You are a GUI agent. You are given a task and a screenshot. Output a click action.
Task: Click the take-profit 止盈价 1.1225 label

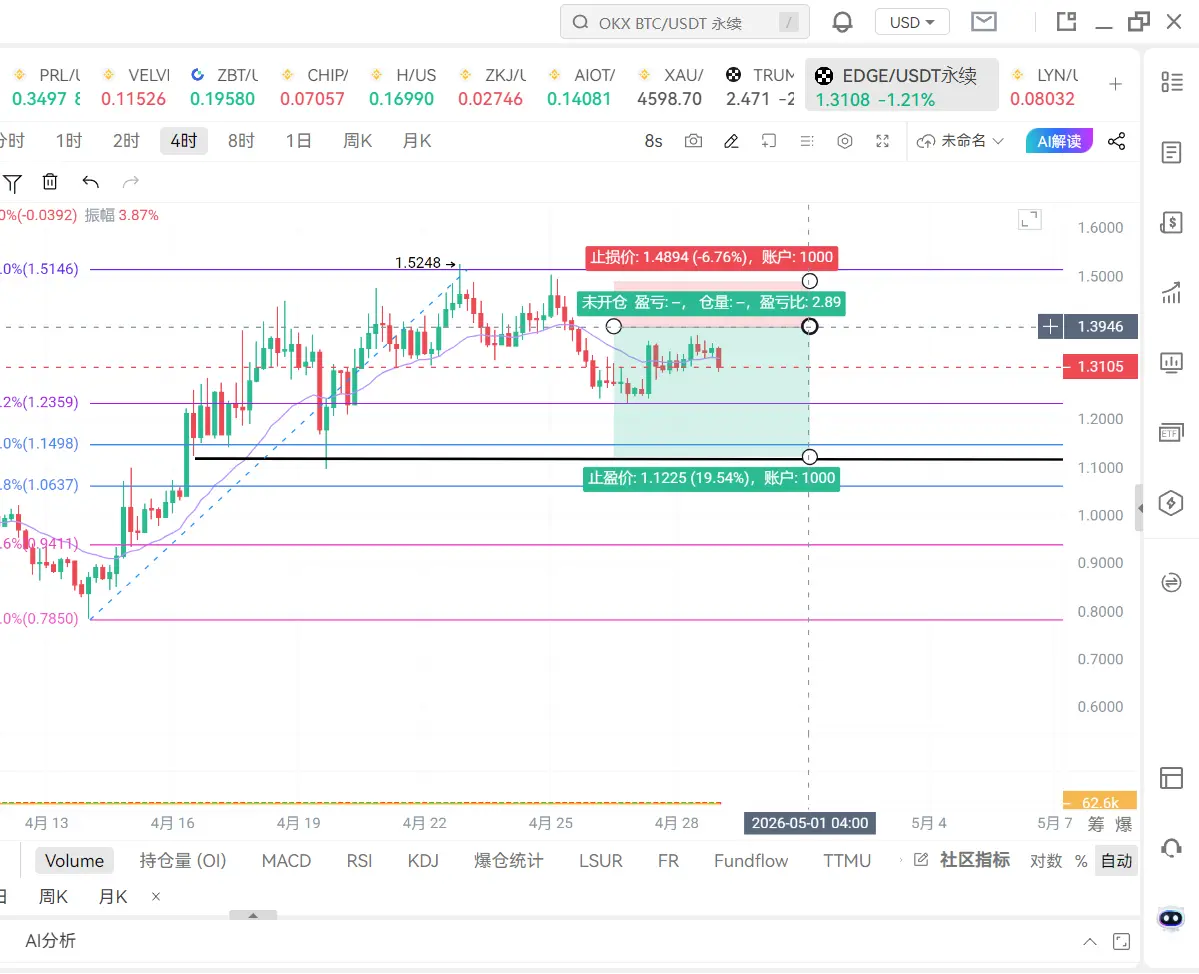pos(711,479)
